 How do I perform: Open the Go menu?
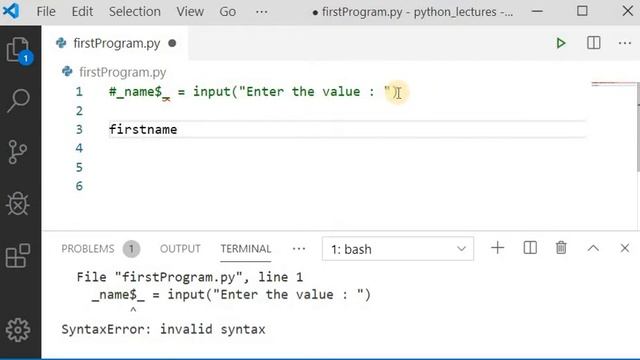(227, 11)
